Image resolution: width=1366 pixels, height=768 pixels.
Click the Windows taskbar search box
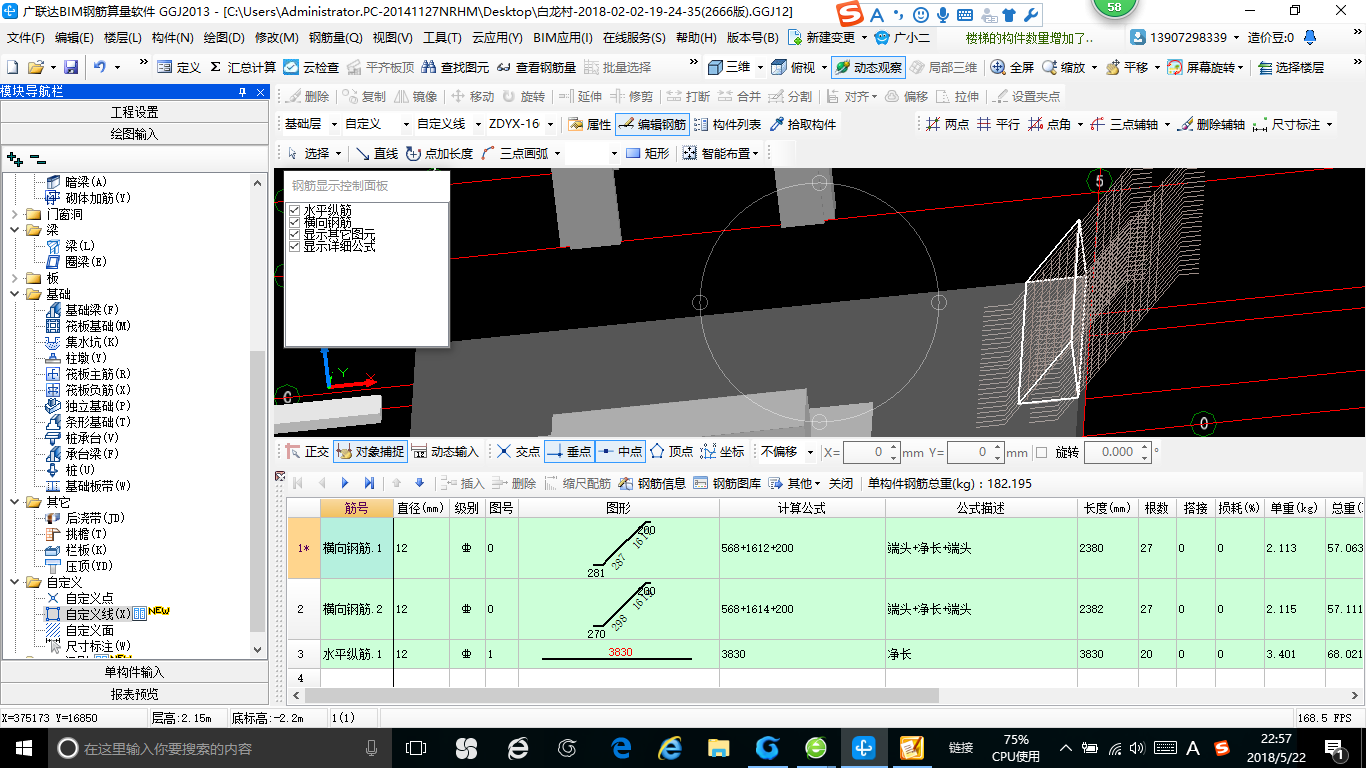[219, 748]
